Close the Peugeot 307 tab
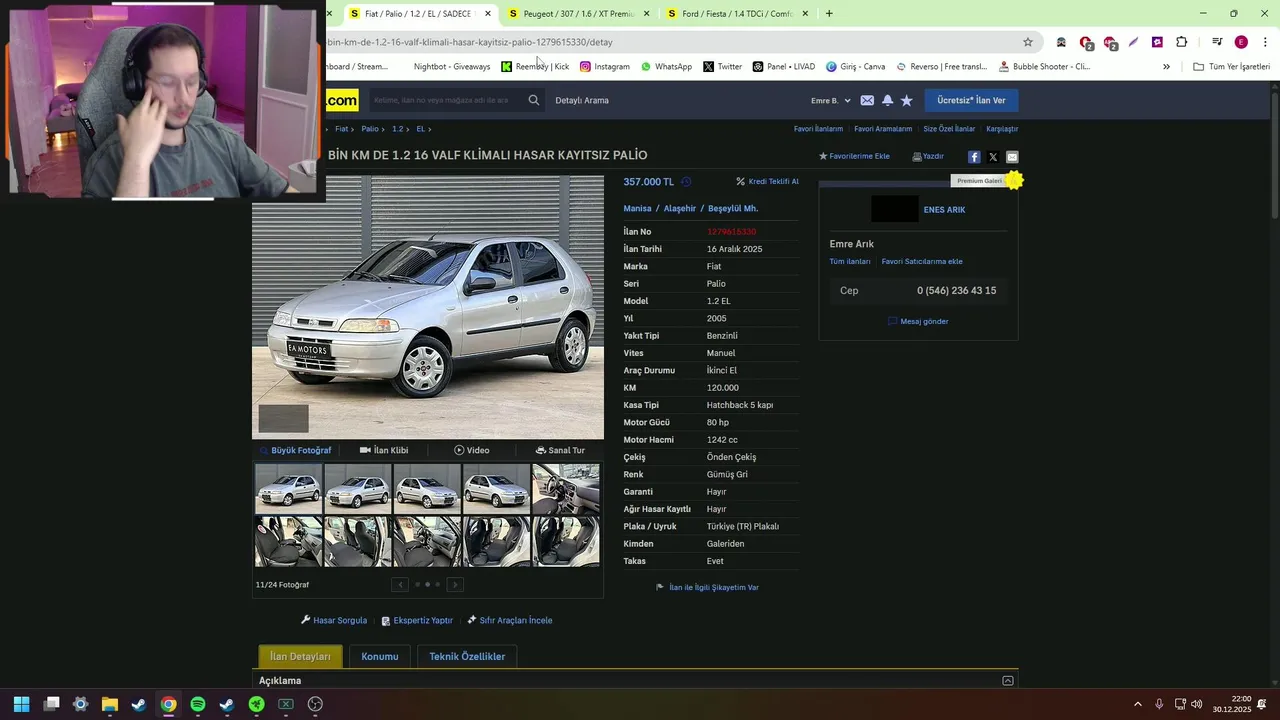The width and height of the screenshot is (1280, 720). (646, 14)
